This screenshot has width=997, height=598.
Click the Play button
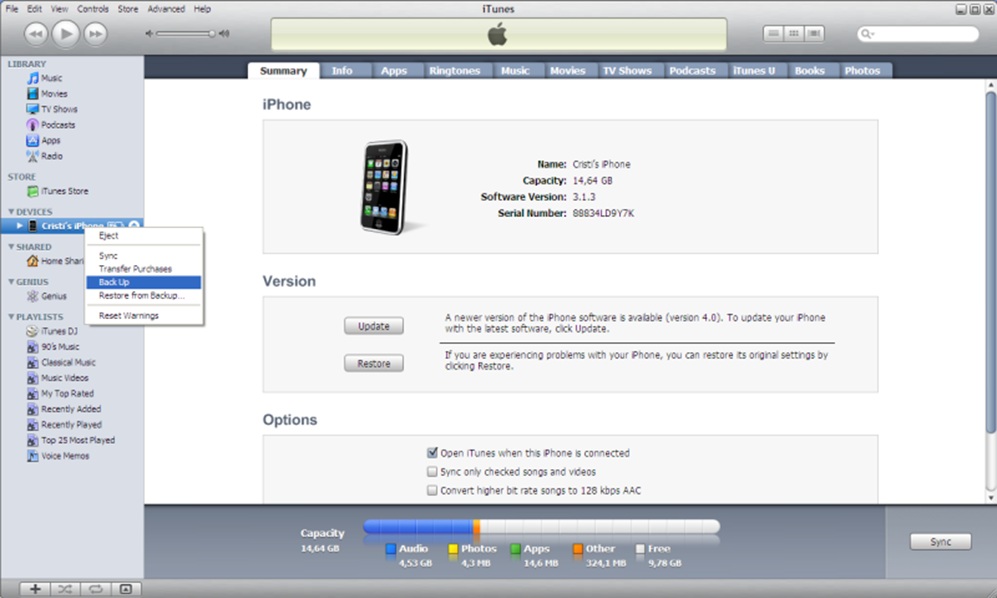tap(65, 34)
